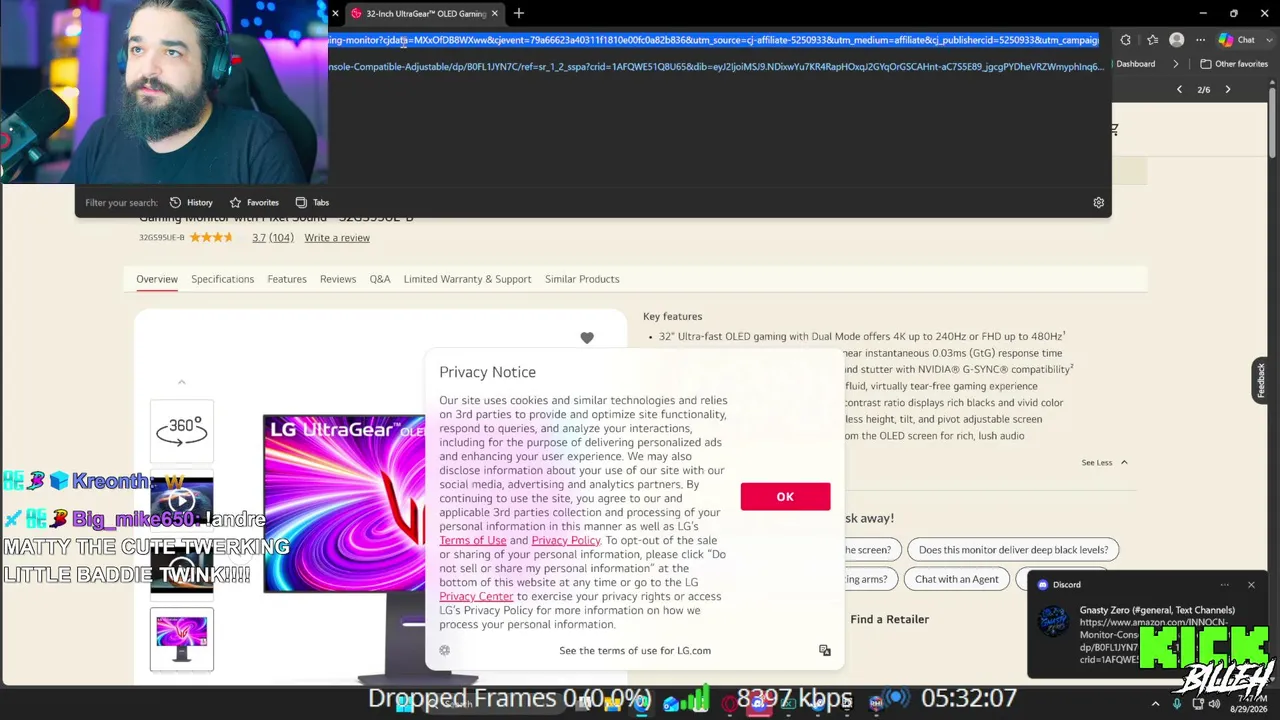Open browser extensions menu
Viewport: 1280px width, 720px height.
coord(1126,40)
